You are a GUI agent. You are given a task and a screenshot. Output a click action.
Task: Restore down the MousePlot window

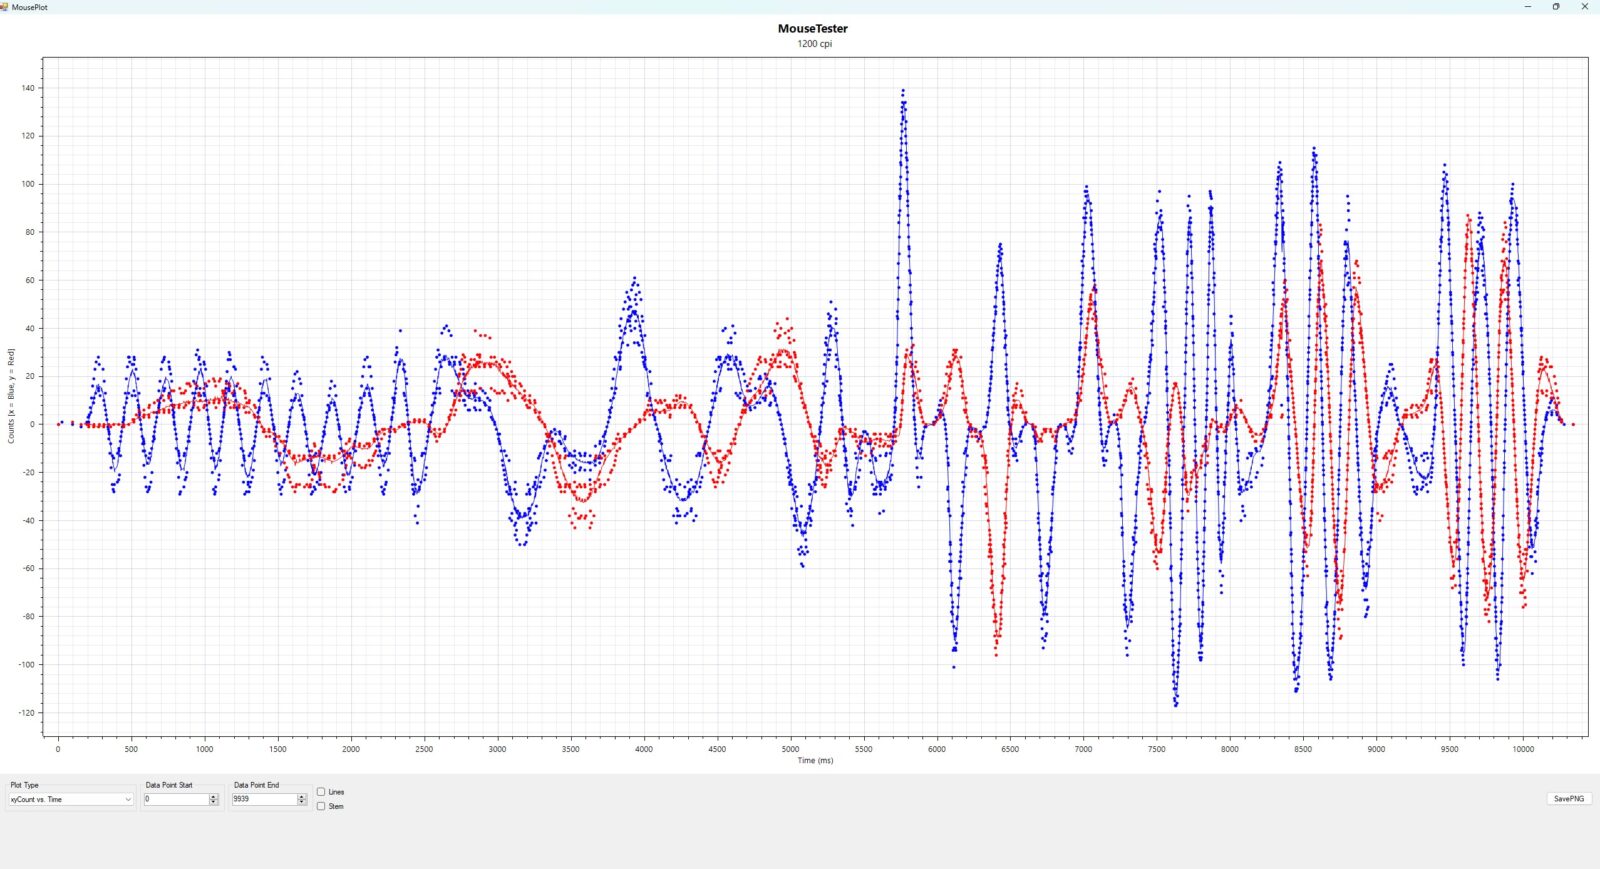1556,7
